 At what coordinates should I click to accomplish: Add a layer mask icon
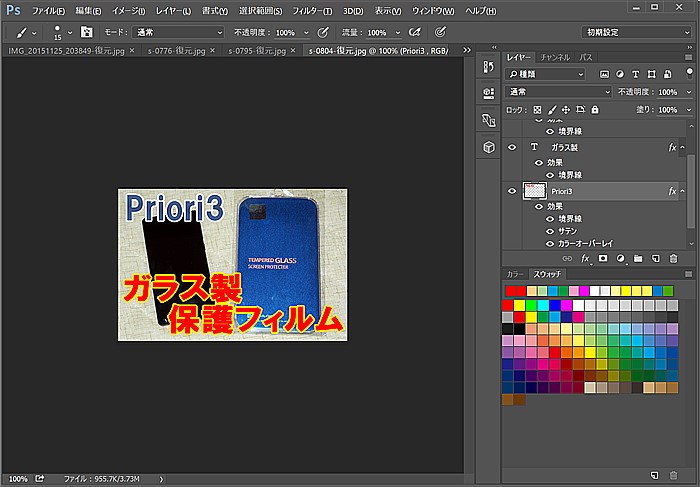603,258
